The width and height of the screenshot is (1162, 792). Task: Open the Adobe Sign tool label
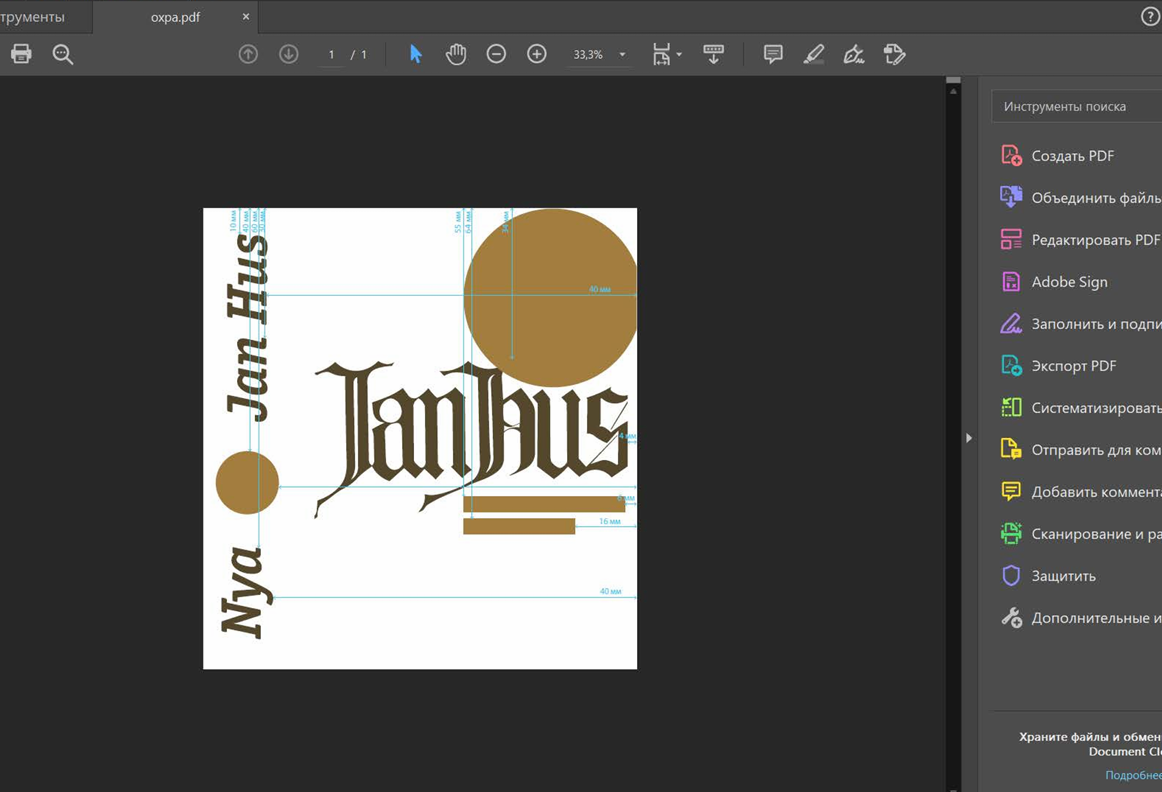1069,282
